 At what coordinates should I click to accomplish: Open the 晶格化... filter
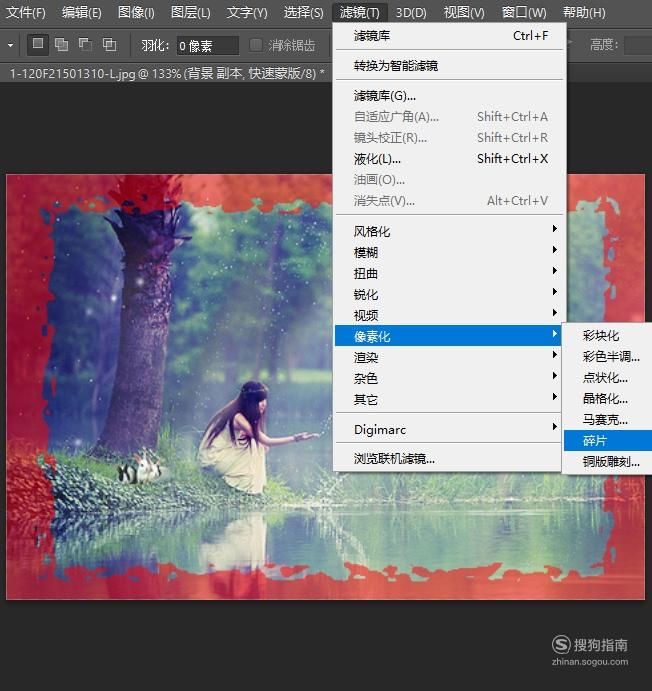coord(608,399)
